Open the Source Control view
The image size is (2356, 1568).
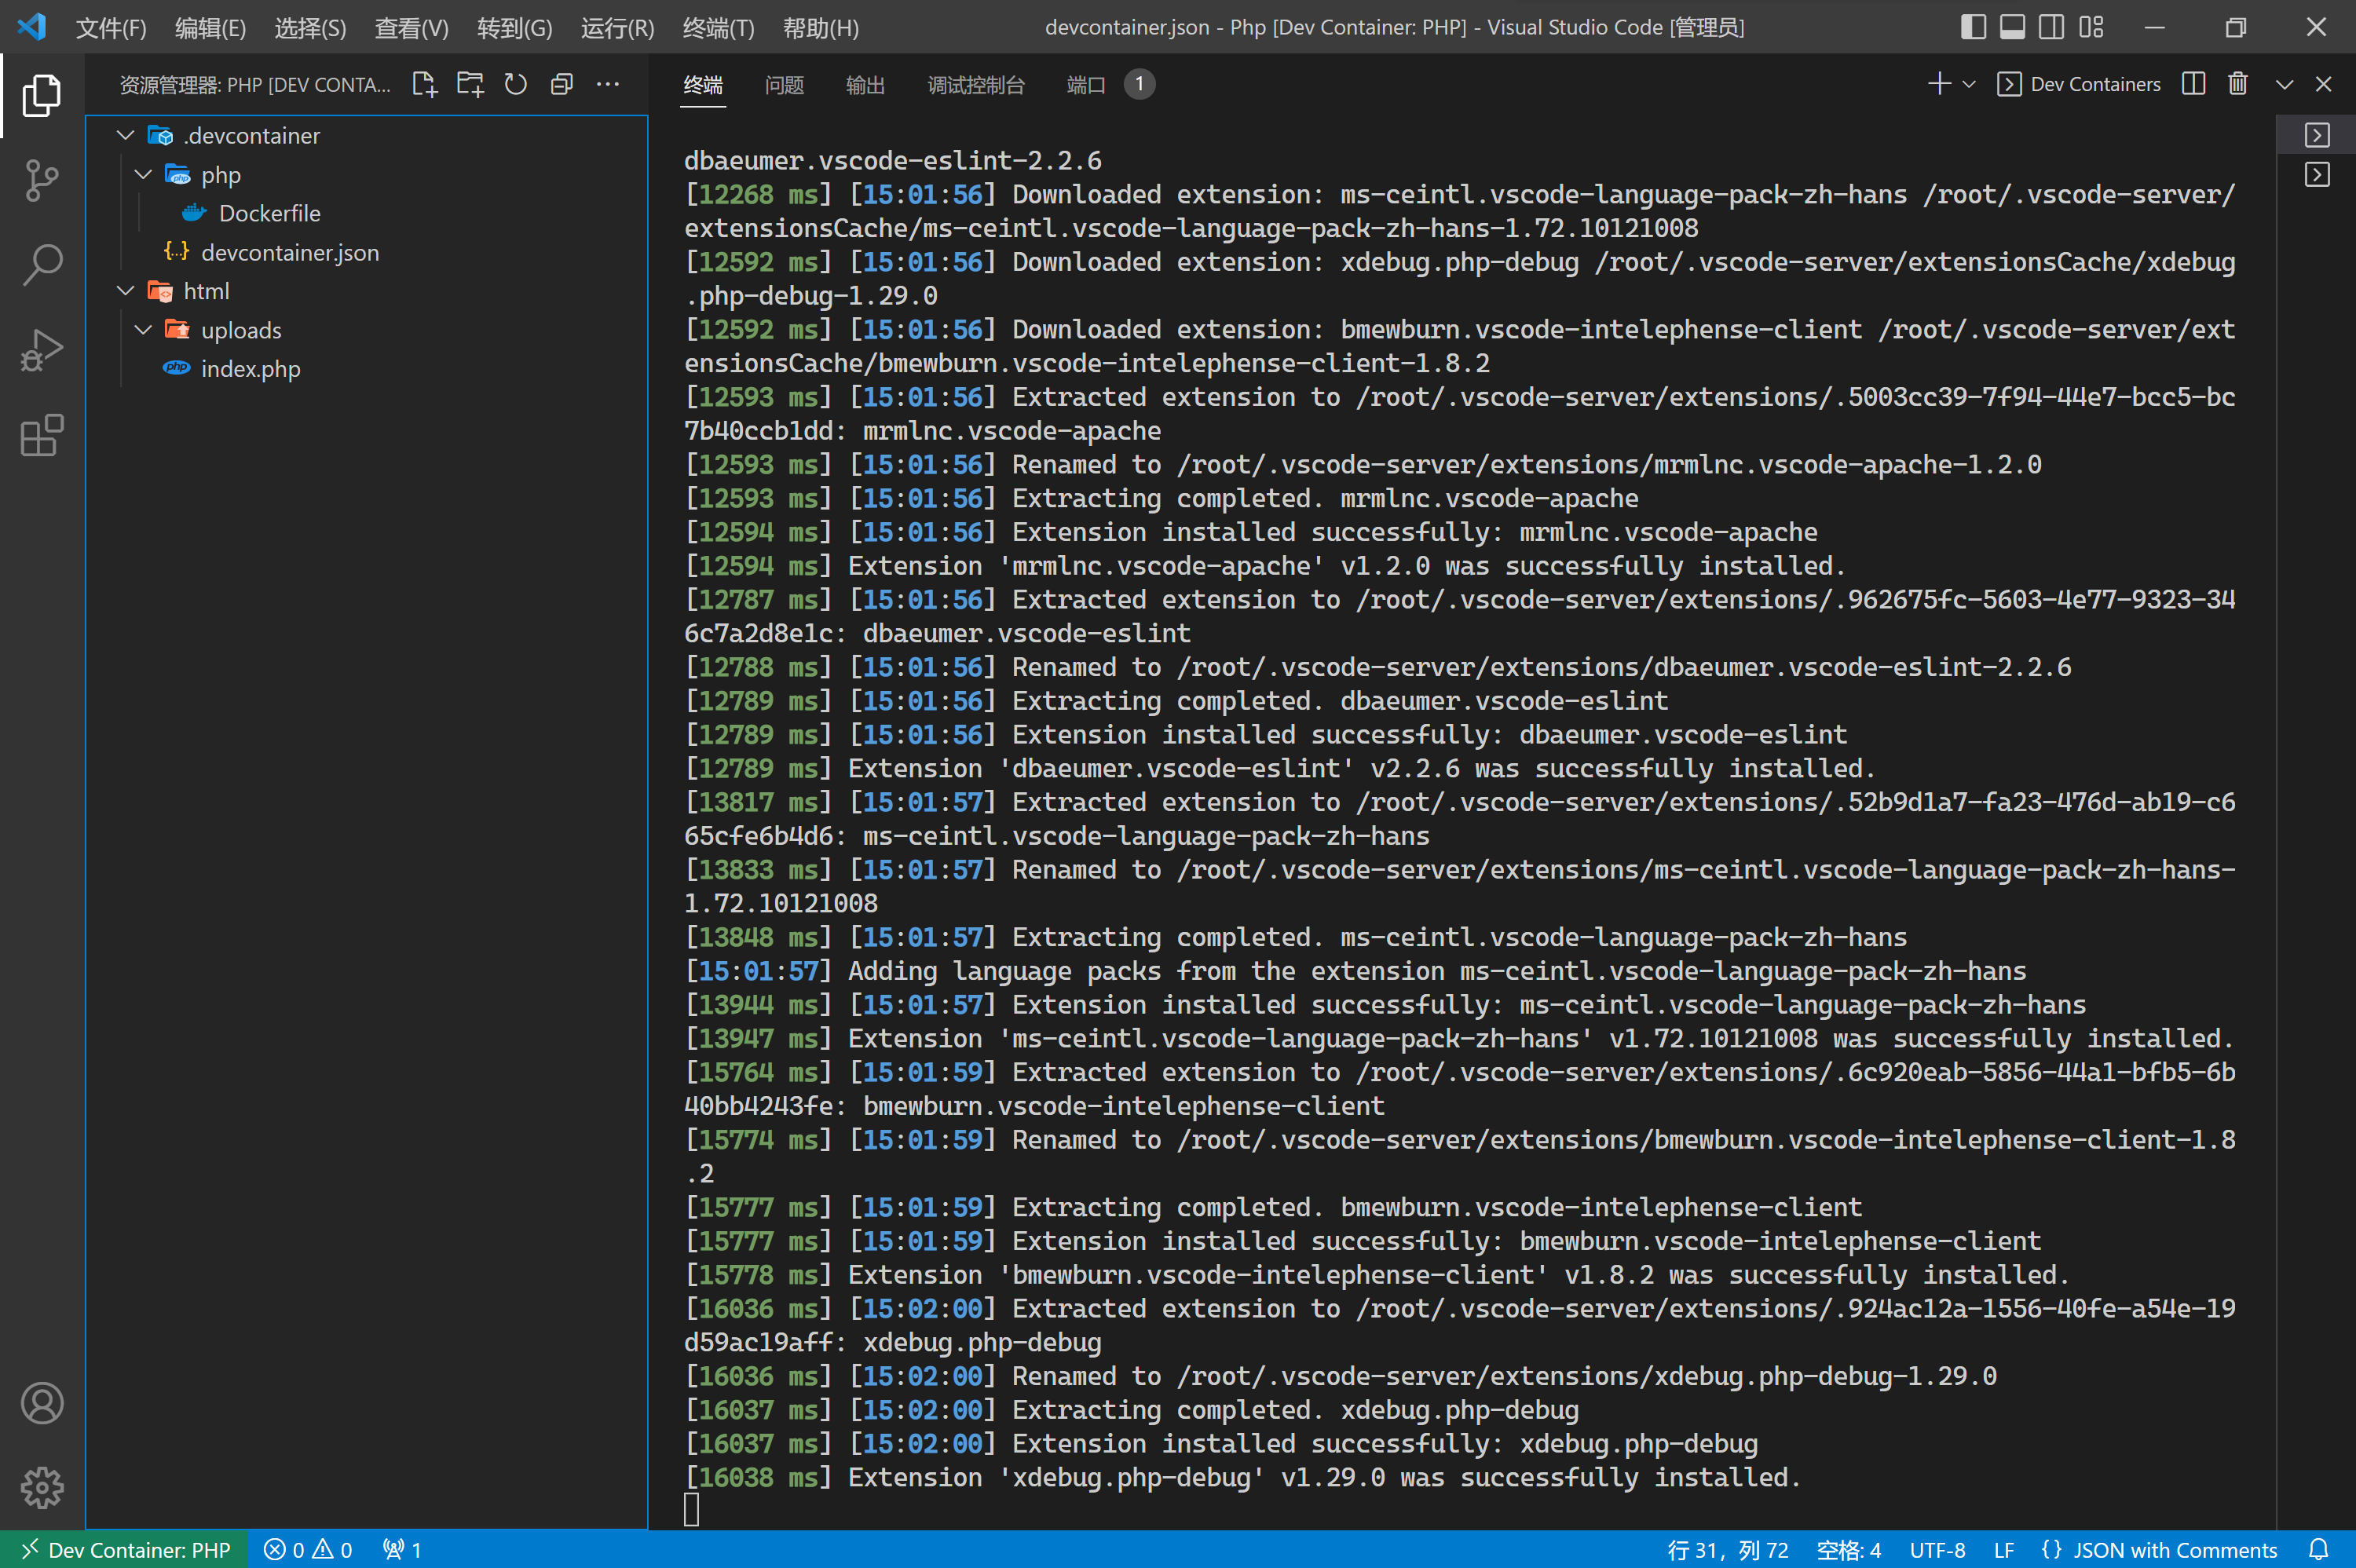click(x=41, y=181)
